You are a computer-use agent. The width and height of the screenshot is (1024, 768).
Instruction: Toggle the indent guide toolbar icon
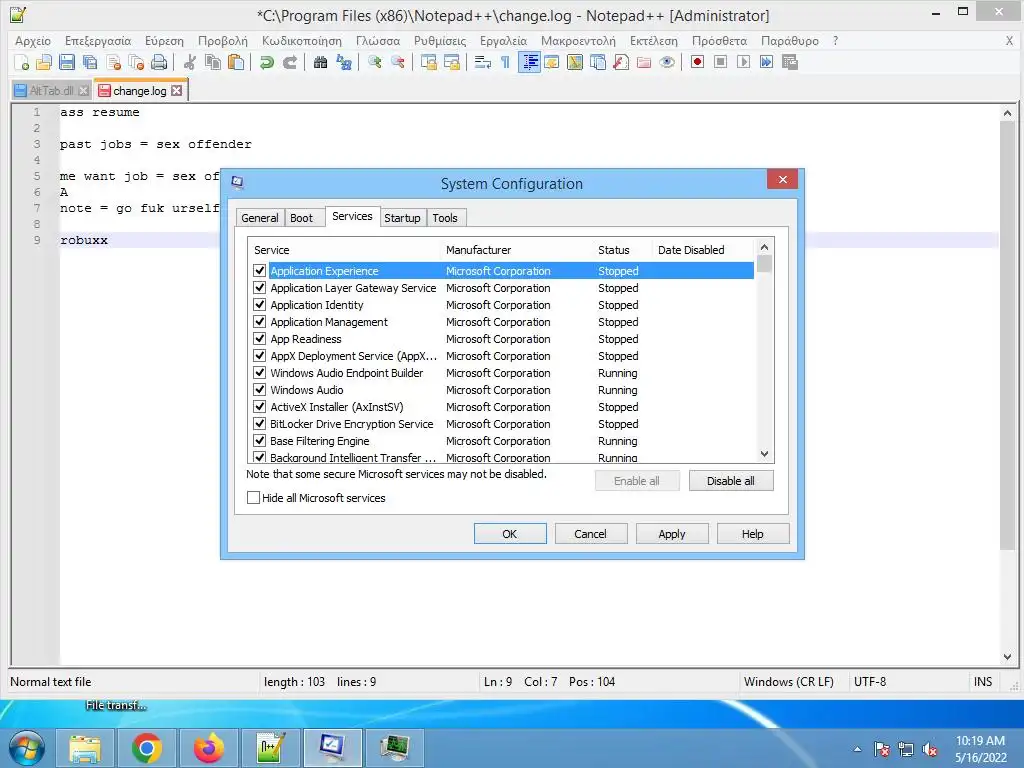click(529, 62)
